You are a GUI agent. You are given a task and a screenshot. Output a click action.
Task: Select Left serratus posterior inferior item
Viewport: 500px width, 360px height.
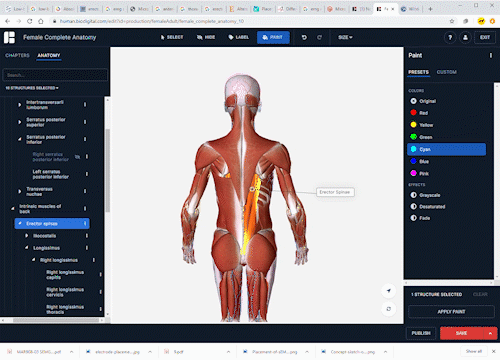[51, 174]
